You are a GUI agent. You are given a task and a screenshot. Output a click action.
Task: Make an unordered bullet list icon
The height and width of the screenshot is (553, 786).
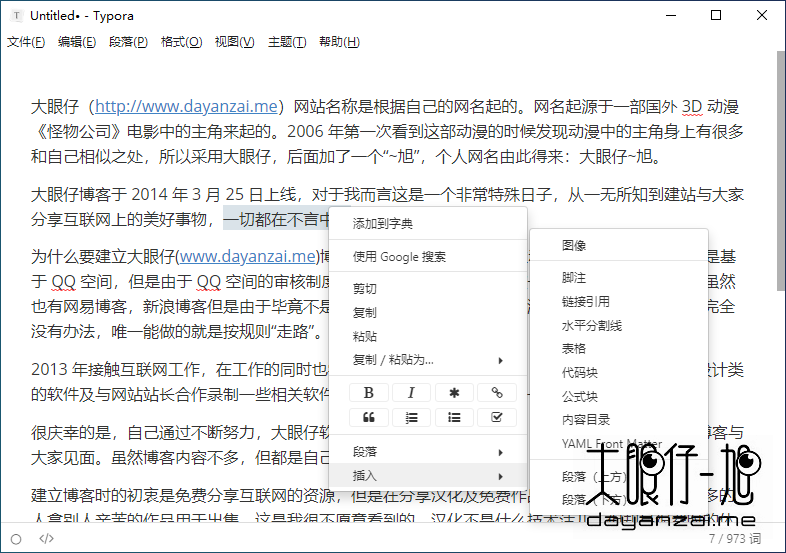(x=454, y=417)
